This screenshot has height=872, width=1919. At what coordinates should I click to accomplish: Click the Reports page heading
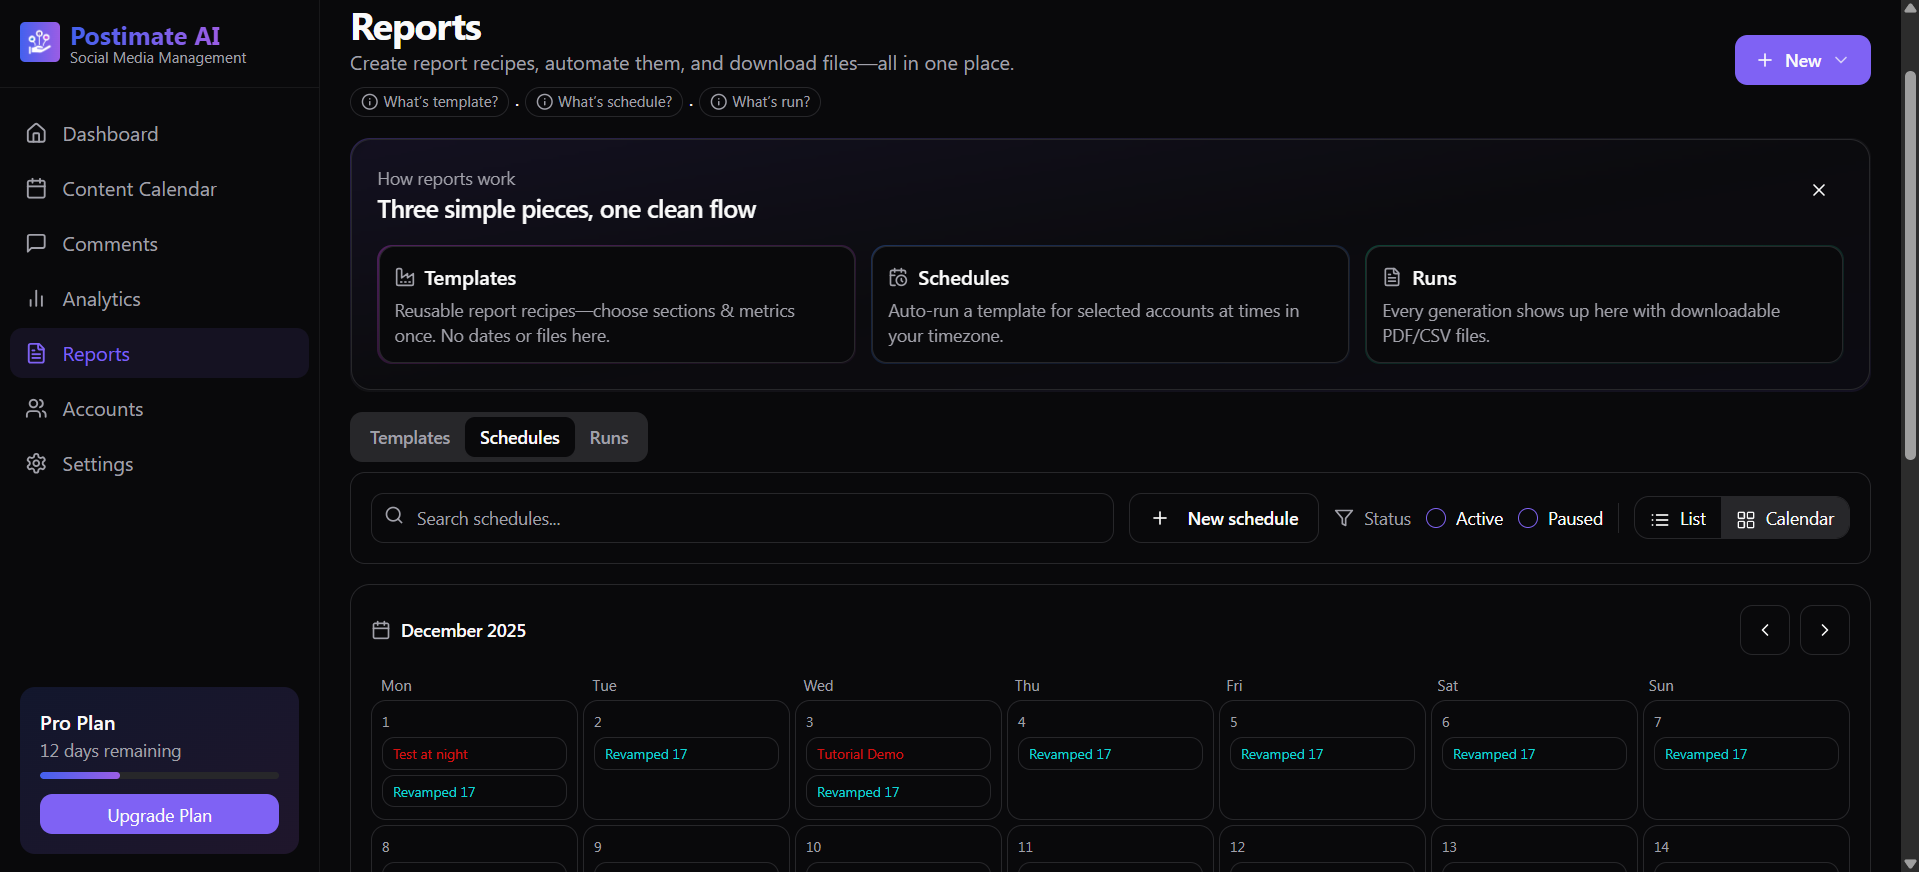[416, 27]
